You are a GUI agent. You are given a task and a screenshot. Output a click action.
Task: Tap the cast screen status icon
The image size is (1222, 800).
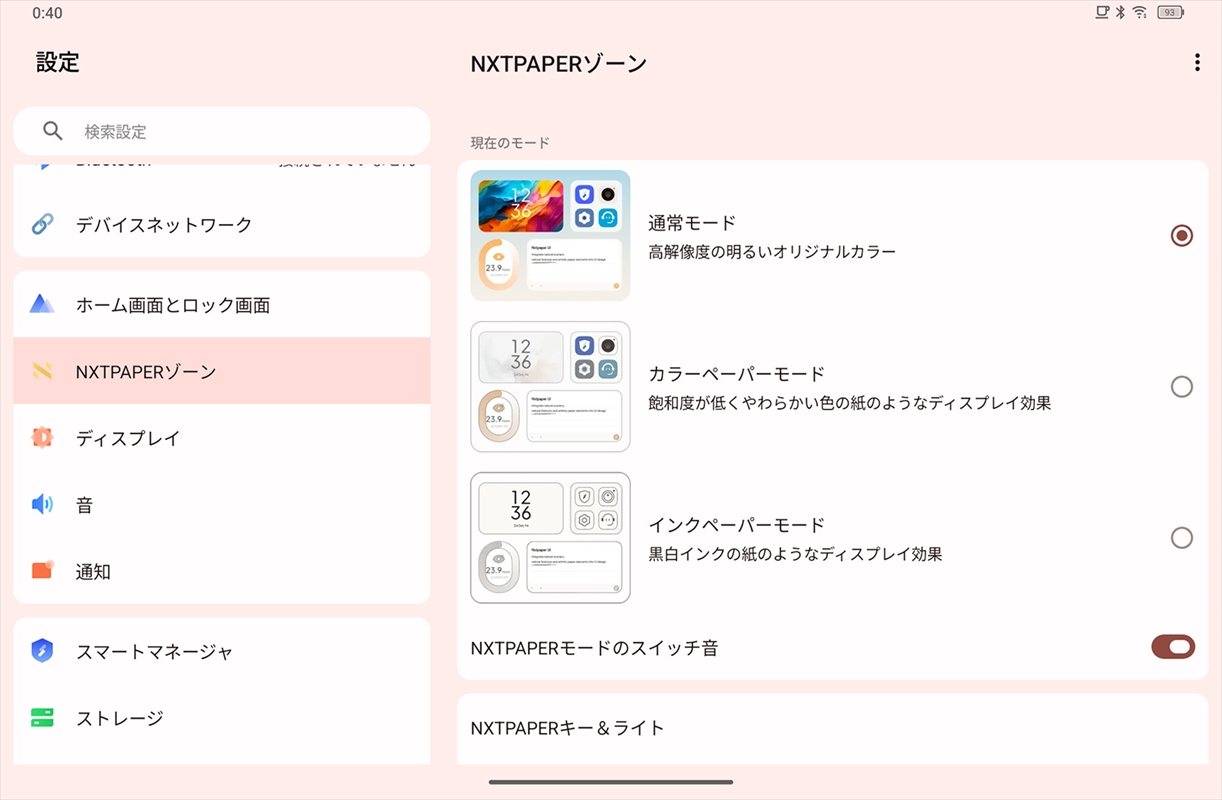[x=1102, y=13]
